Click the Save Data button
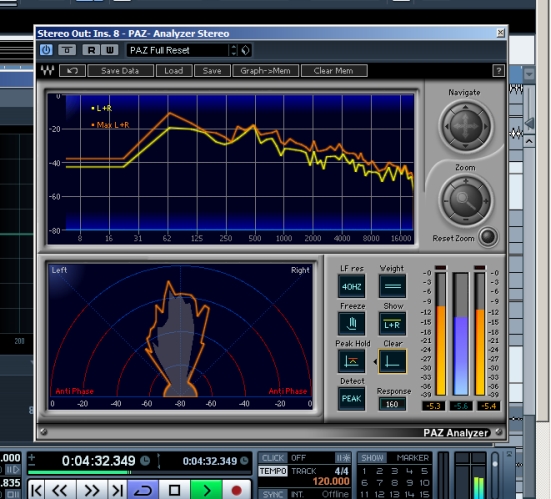This screenshot has height=499, width=551. (120, 71)
